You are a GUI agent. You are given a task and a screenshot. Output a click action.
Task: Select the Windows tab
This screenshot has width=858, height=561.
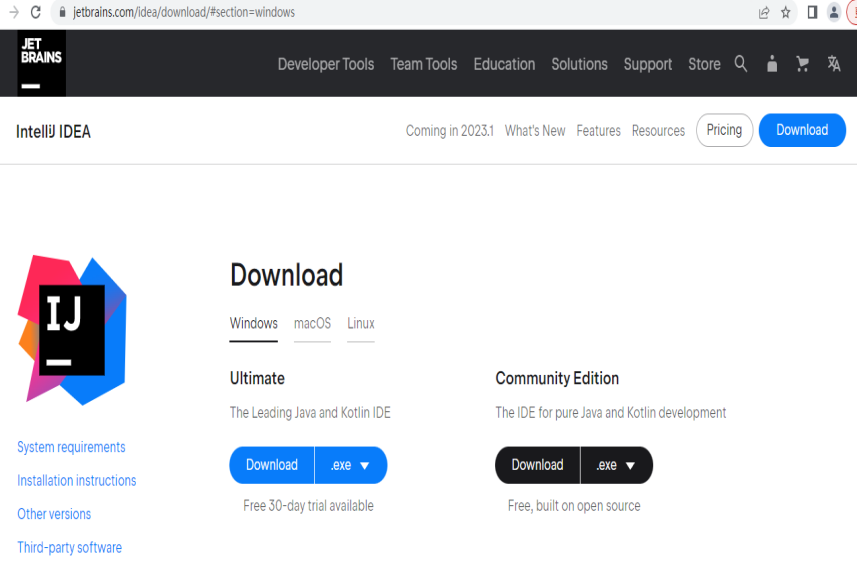tap(253, 323)
